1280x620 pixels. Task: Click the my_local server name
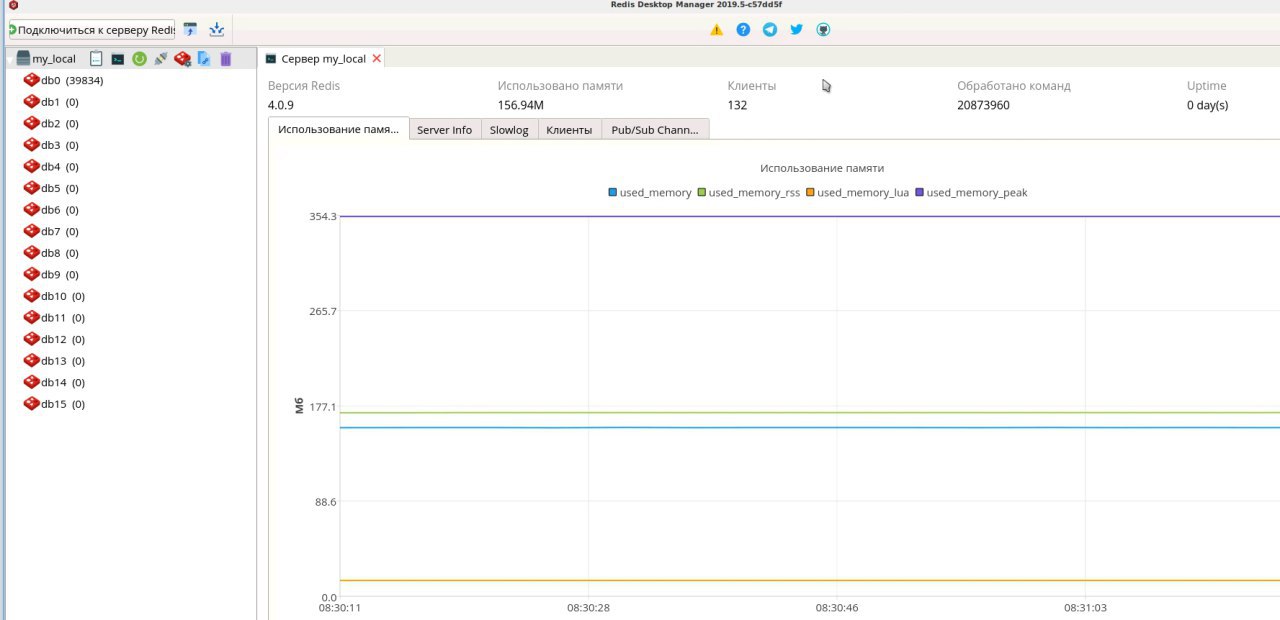click(54, 59)
